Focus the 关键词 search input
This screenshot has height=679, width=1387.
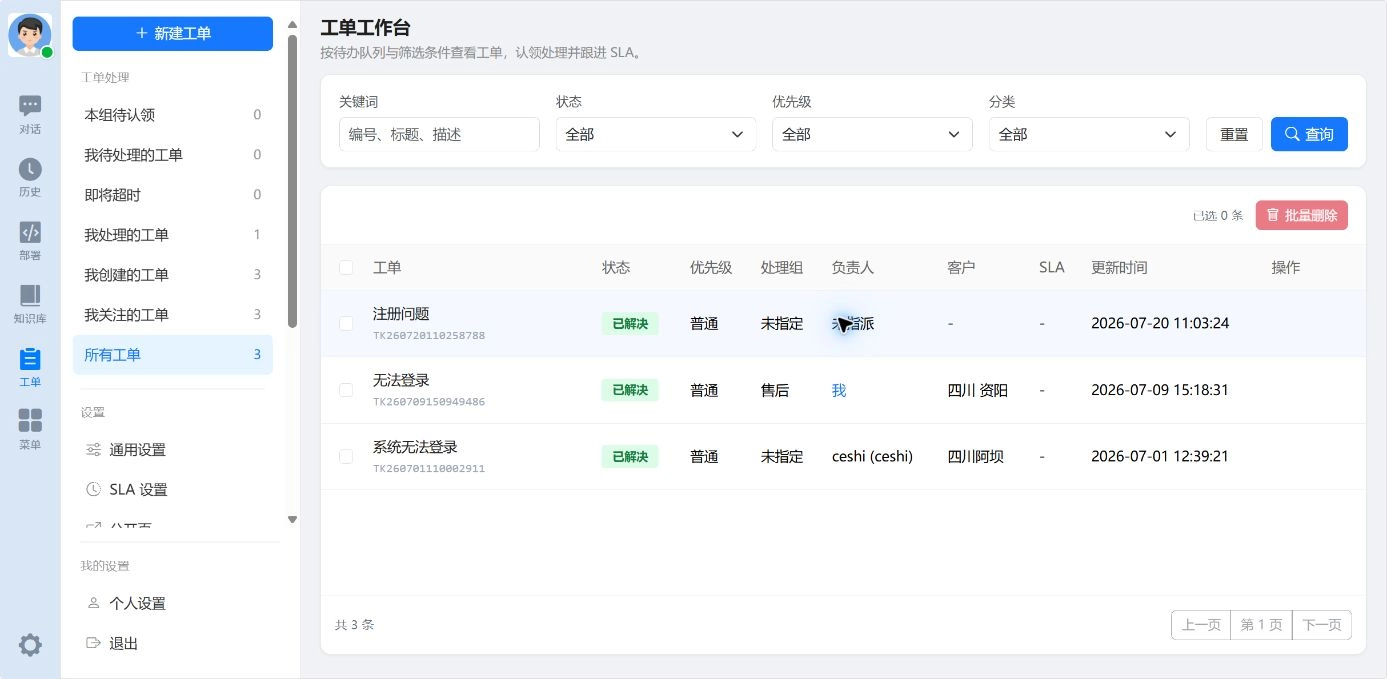pyautogui.click(x=439, y=134)
